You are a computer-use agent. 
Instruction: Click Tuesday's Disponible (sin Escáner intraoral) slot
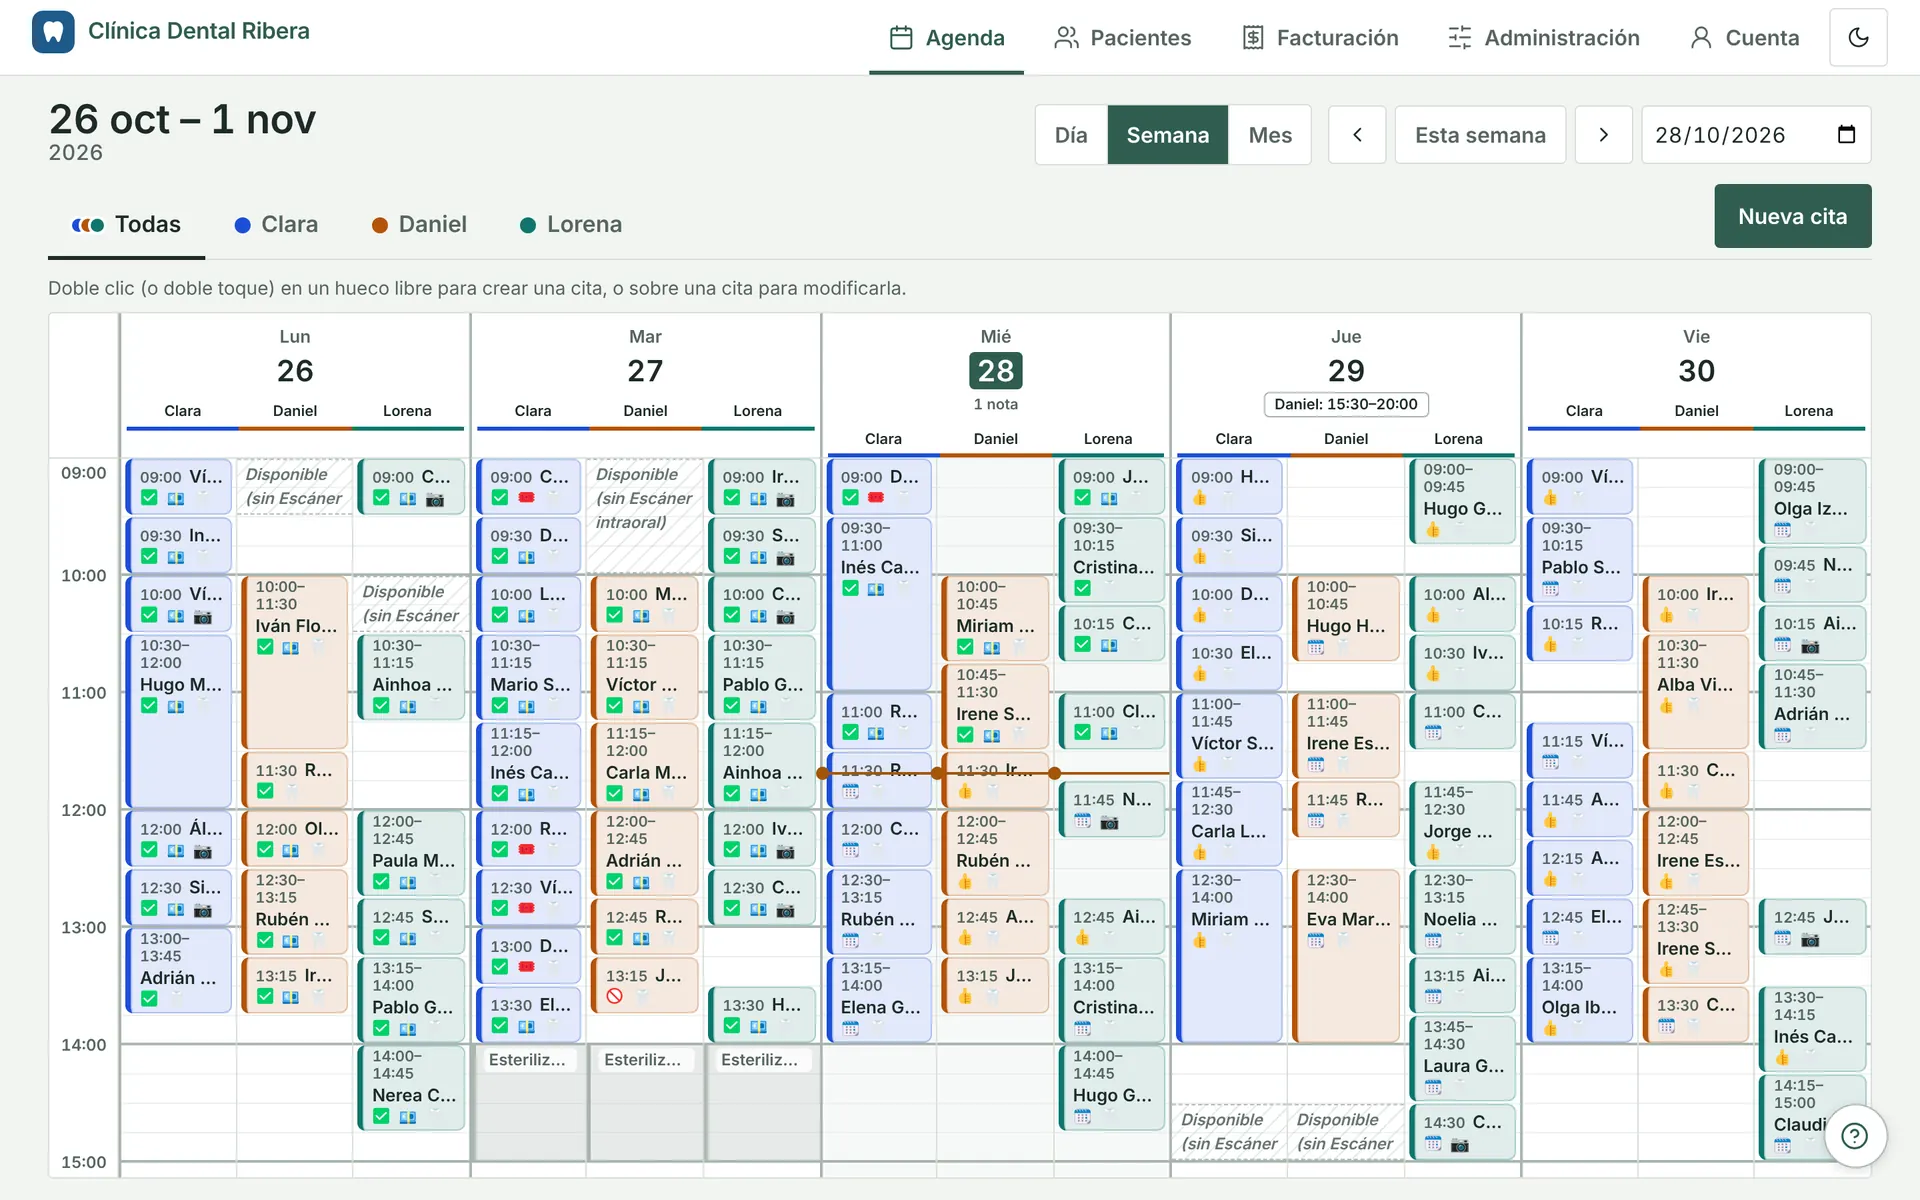pos(645,515)
